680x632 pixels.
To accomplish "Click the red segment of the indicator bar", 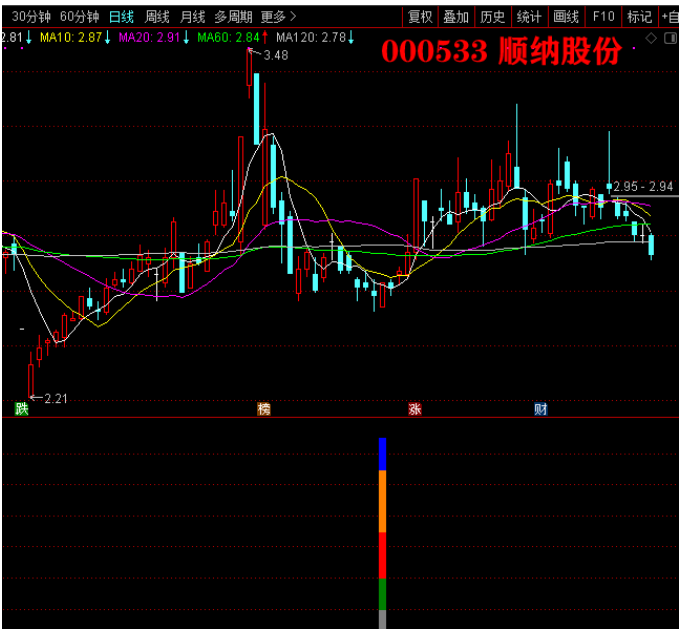I will [x=382, y=555].
